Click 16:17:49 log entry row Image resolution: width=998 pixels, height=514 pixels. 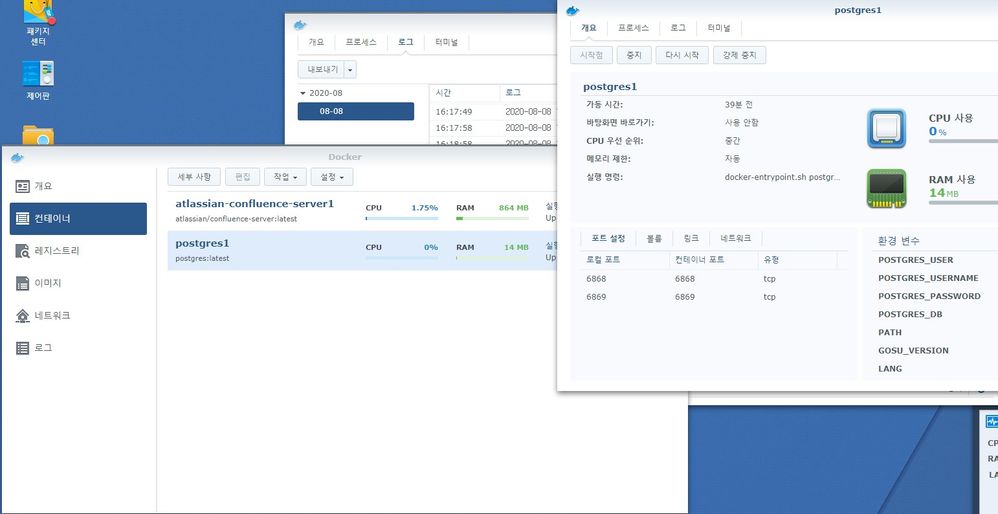pyautogui.click(x=493, y=111)
